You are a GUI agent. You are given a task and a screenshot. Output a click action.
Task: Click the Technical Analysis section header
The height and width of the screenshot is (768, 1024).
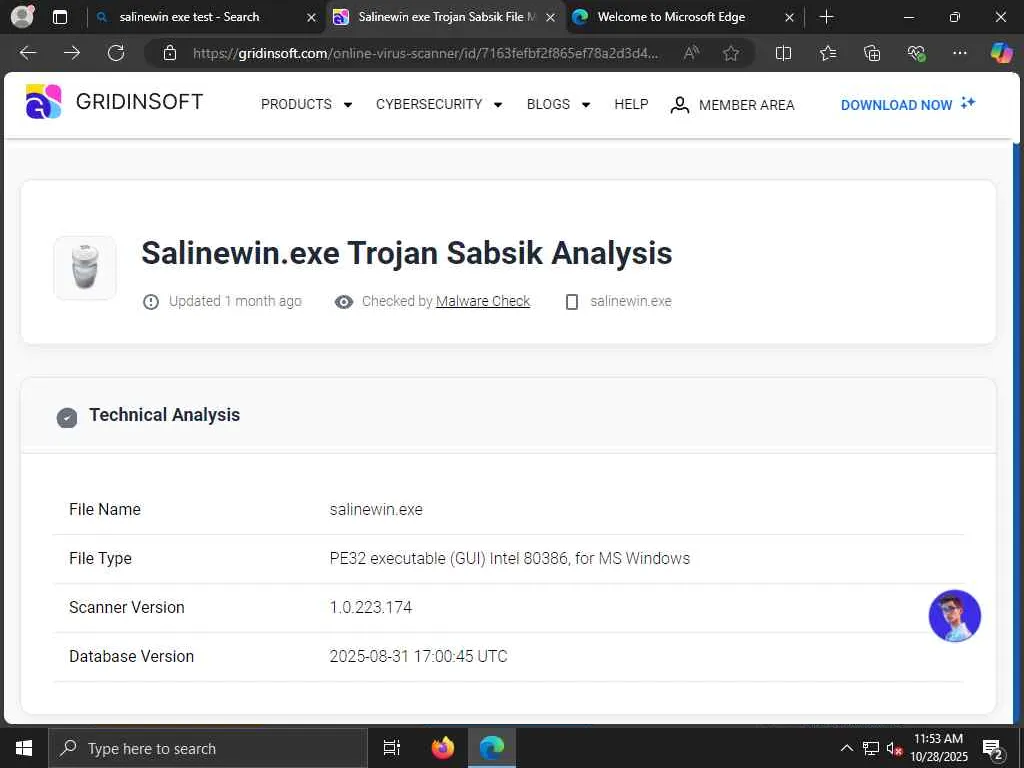pos(164,415)
